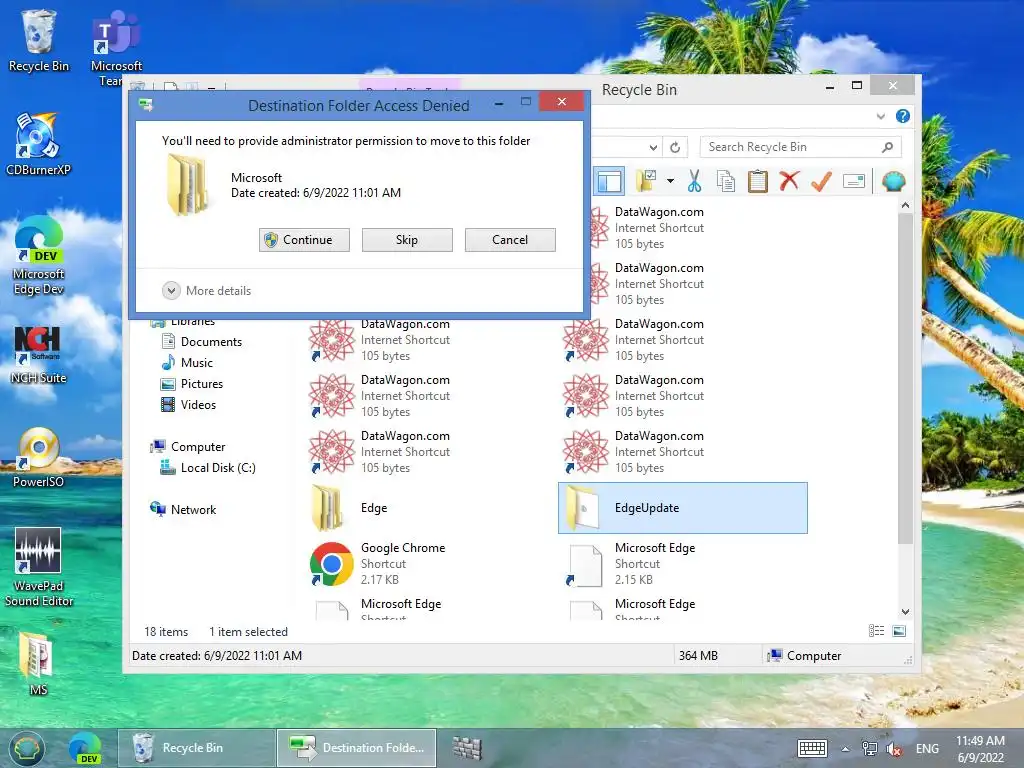The image size is (1024, 768).
Task: Switch to details view in status bar
Action: (x=876, y=631)
